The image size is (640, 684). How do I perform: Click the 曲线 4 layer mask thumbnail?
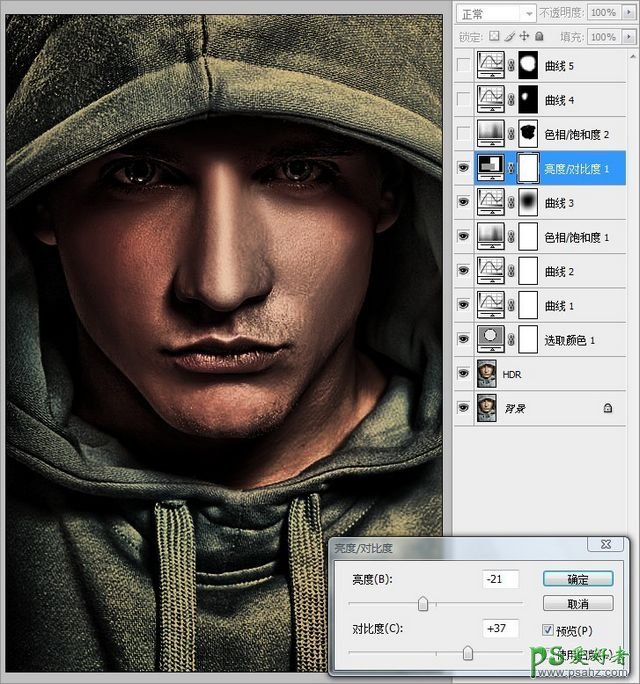pyautogui.click(x=526, y=100)
